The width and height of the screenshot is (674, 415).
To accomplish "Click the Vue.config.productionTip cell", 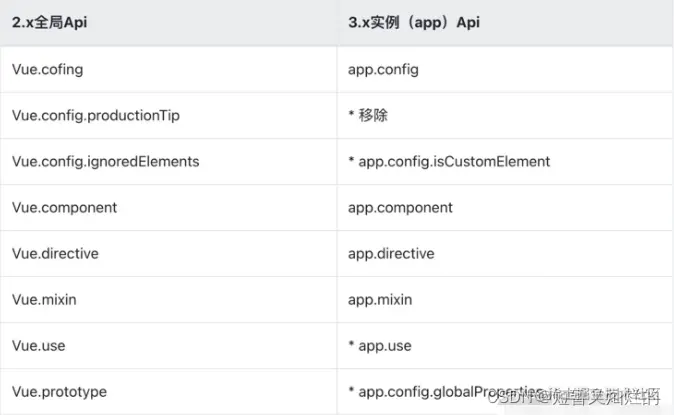I will click(x=95, y=116).
